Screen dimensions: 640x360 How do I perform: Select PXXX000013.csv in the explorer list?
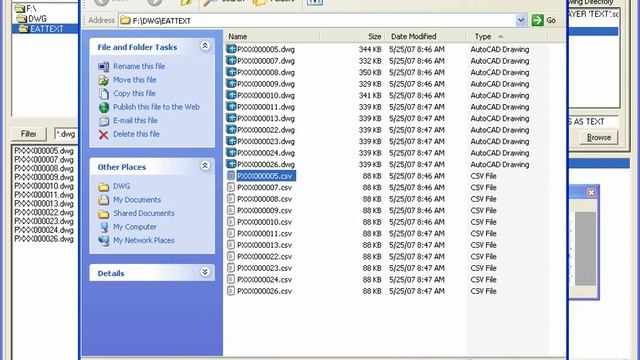pyautogui.click(x=264, y=245)
